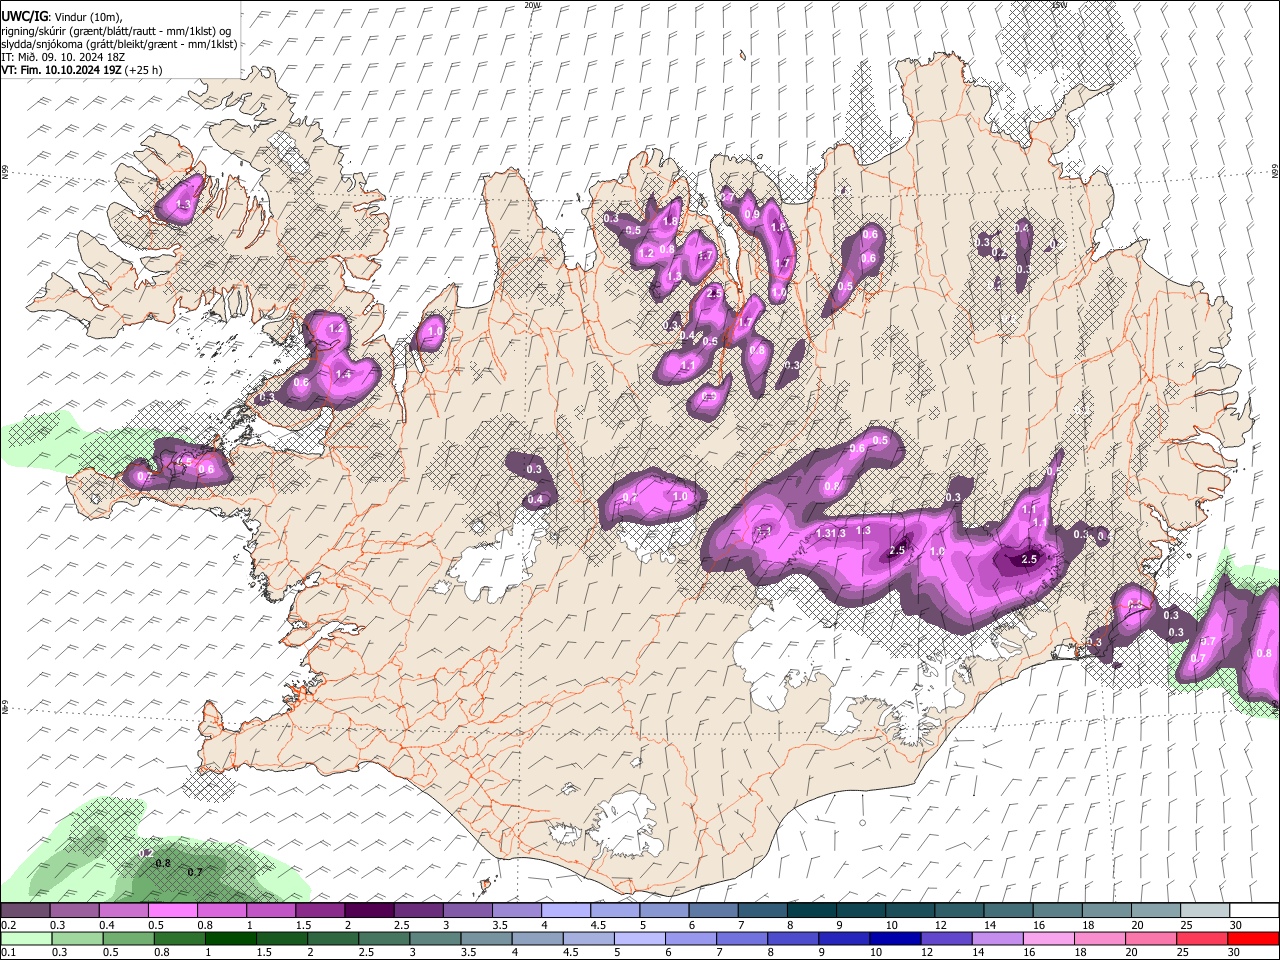This screenshot has width=1280, height=960.
Task: Select the 25–30 crimson swatch, lower legend
Action: (x=1202, y=939)
